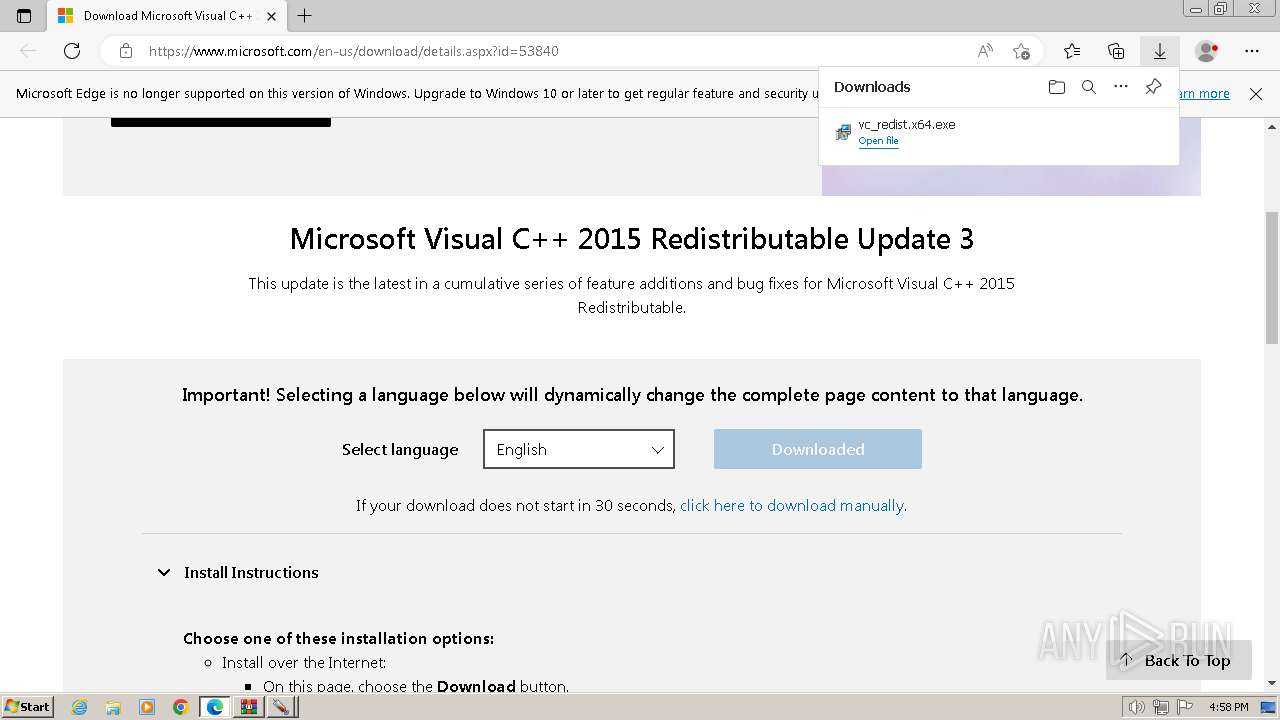Click the 4:58 PM system clock

click(x=1228, y=707)
